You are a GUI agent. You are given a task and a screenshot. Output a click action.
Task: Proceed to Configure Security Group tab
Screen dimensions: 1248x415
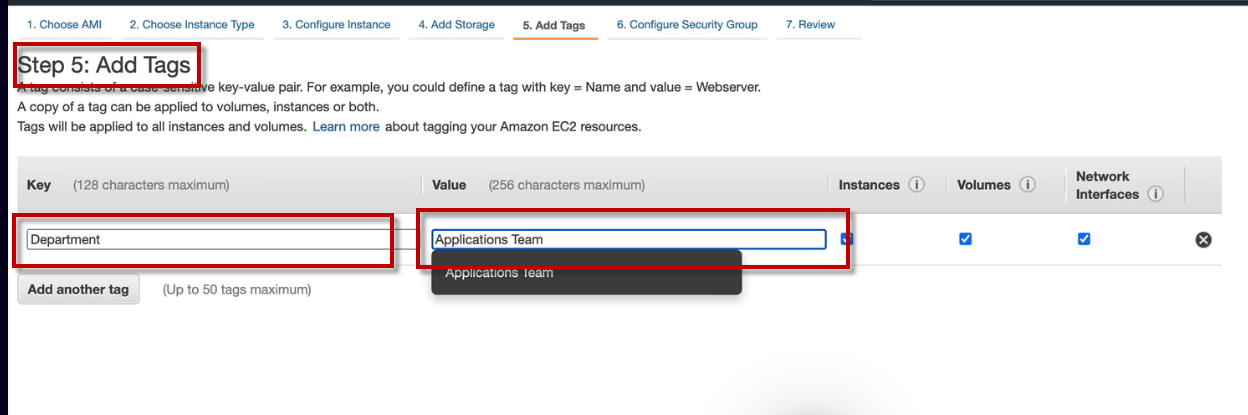(x=687, y=25)
